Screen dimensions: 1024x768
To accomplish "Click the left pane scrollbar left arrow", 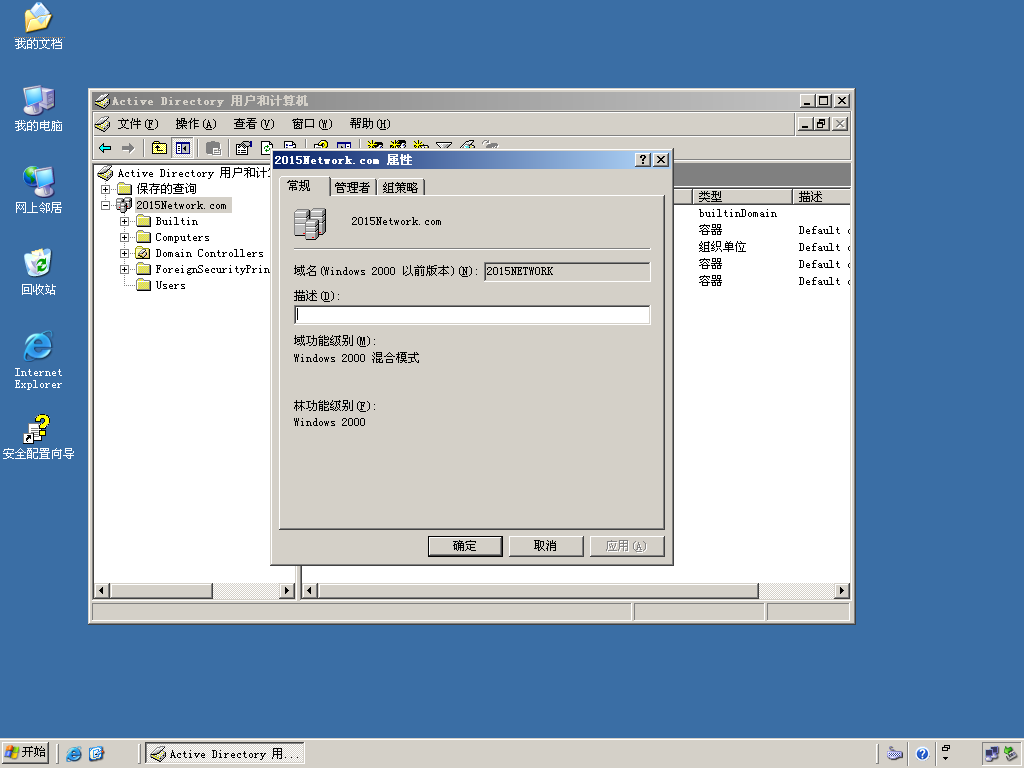I will coord(101,590).
